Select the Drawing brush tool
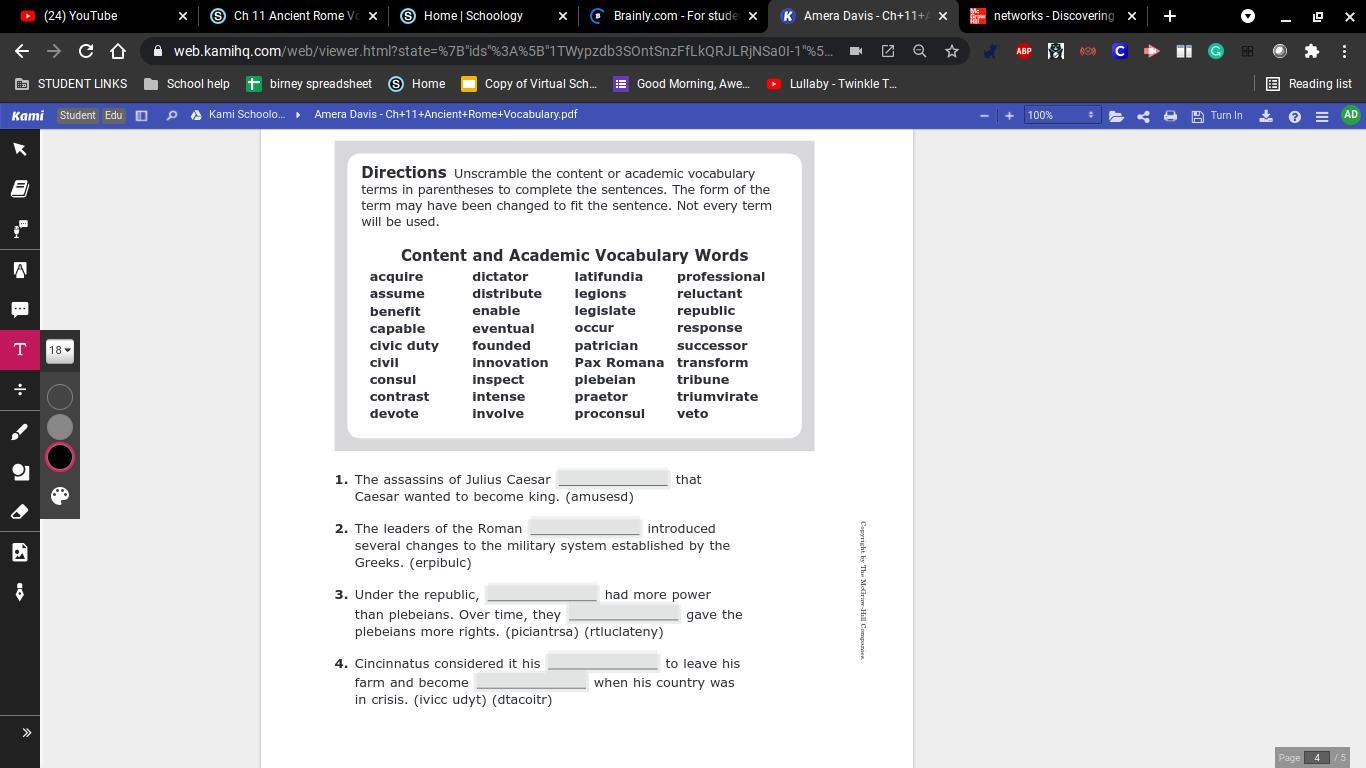This screenshot has width=1366, height=768. [x=20, y=432]
